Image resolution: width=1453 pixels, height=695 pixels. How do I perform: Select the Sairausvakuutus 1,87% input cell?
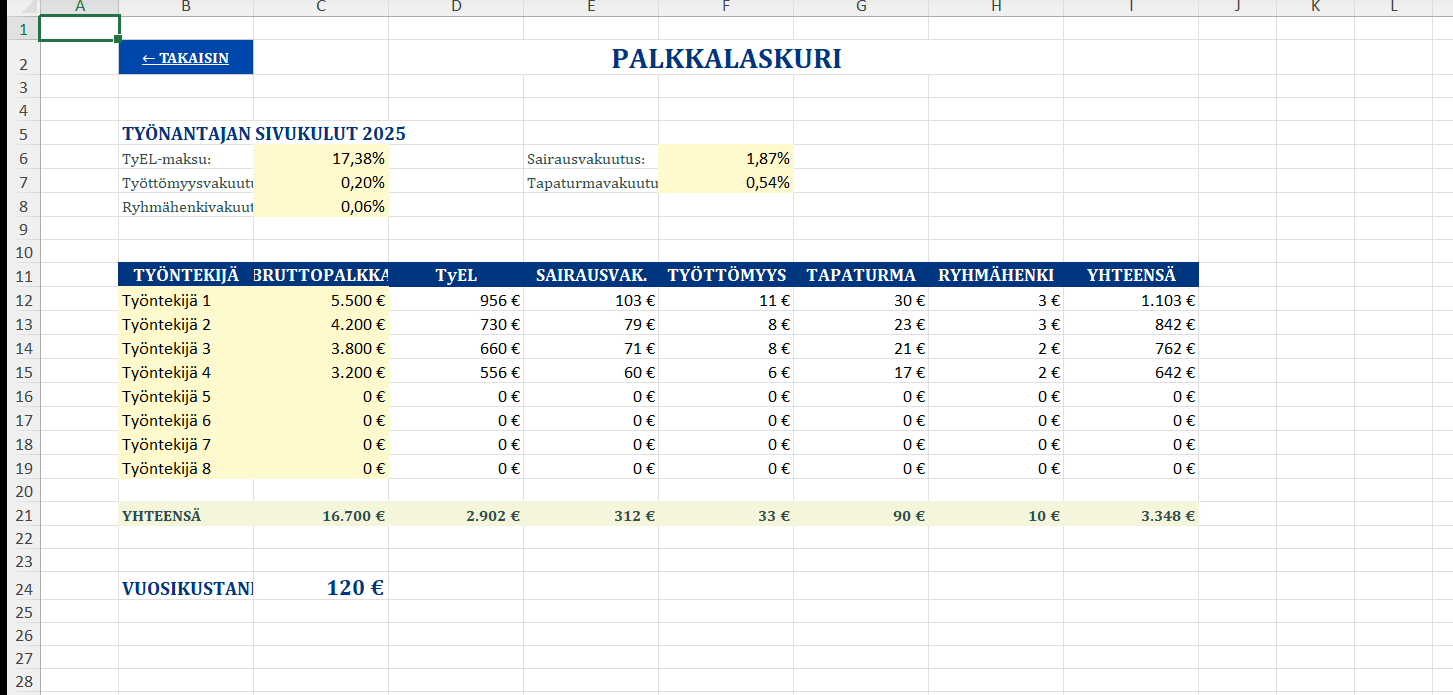click(x=725, y=158)
